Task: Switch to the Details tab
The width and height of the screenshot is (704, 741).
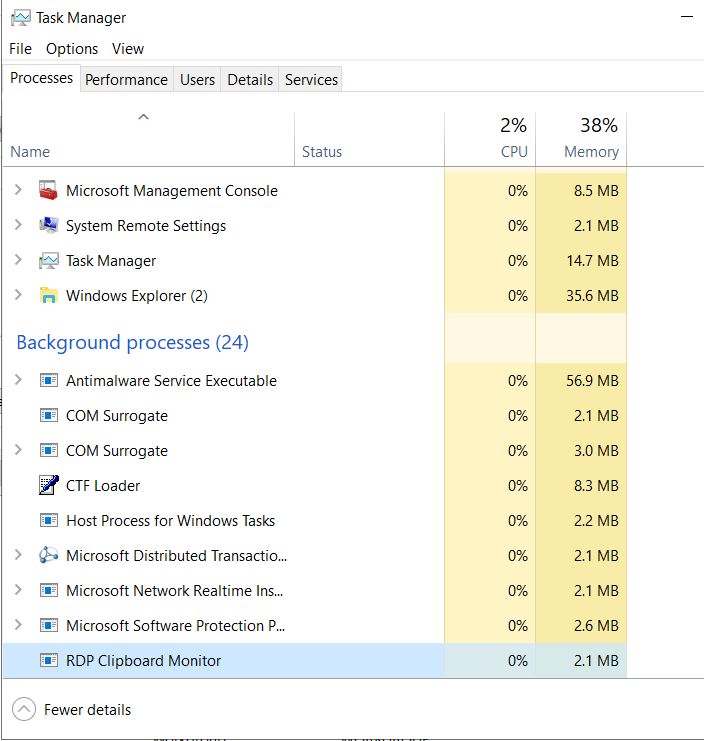Action: [250, 80]
